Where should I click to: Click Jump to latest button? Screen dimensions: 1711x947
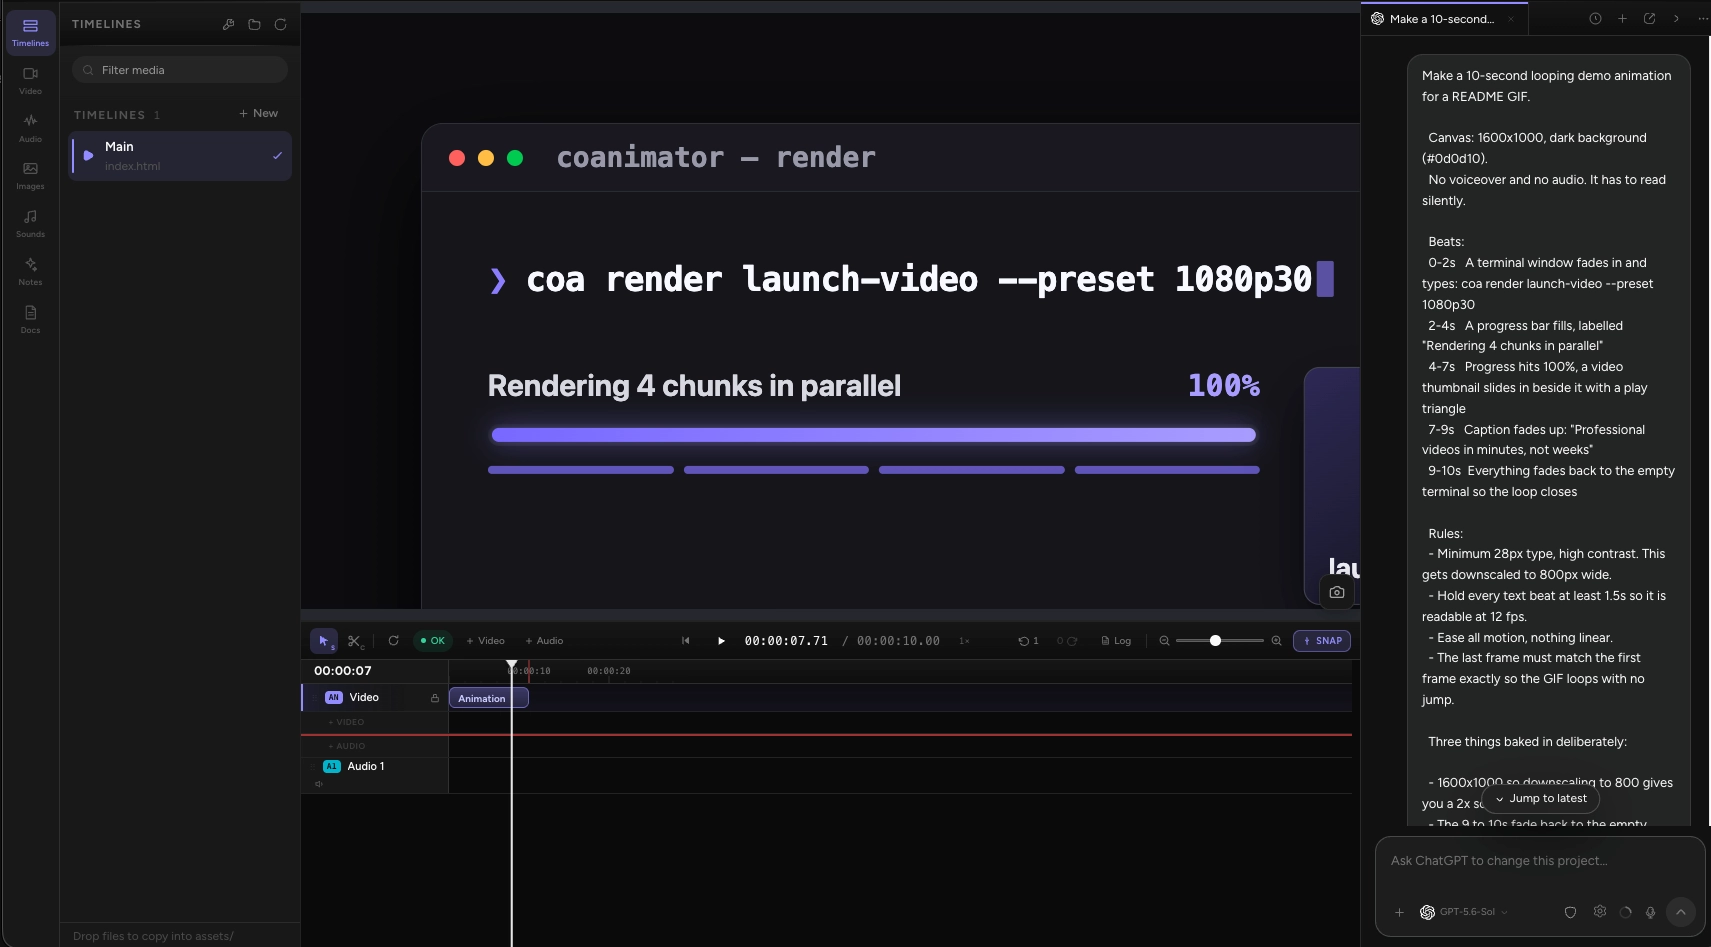(x=1541, y=798)
